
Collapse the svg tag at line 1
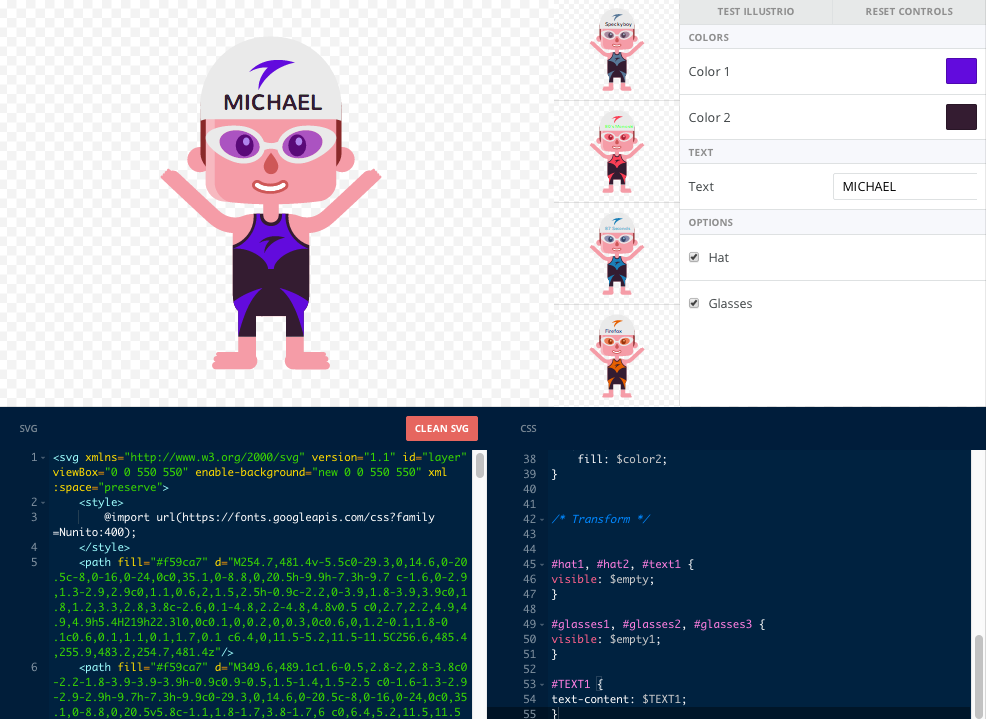click(43, 458)
